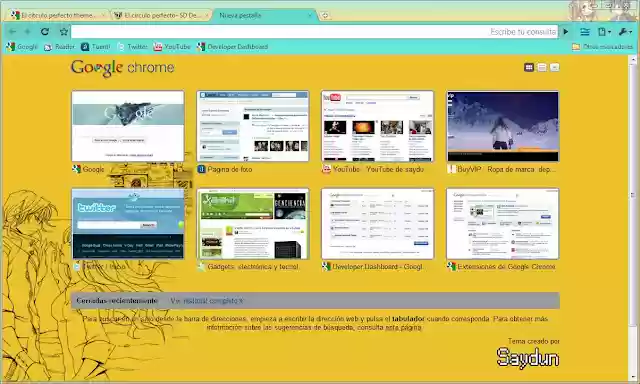
Task: Switch to the 'El circulo perfecto- SD De...' tab
Action: click(161, 16)
